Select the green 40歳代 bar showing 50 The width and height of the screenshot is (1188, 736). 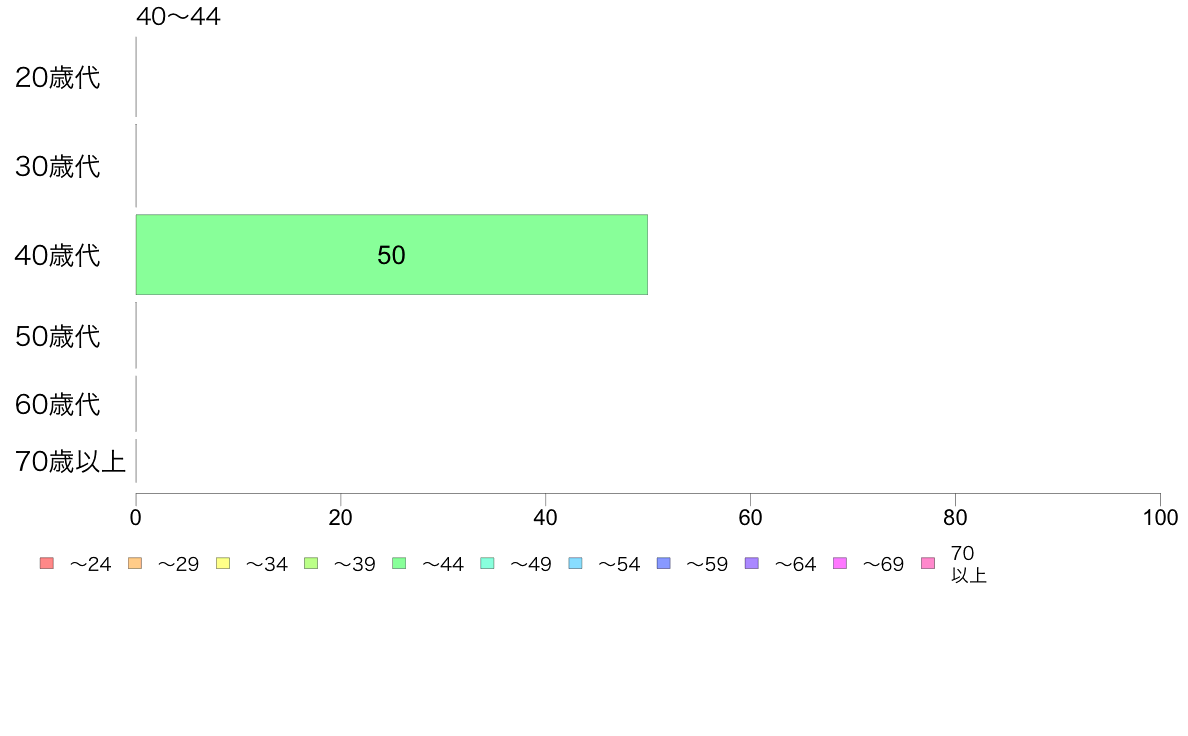tap(392, 255)
